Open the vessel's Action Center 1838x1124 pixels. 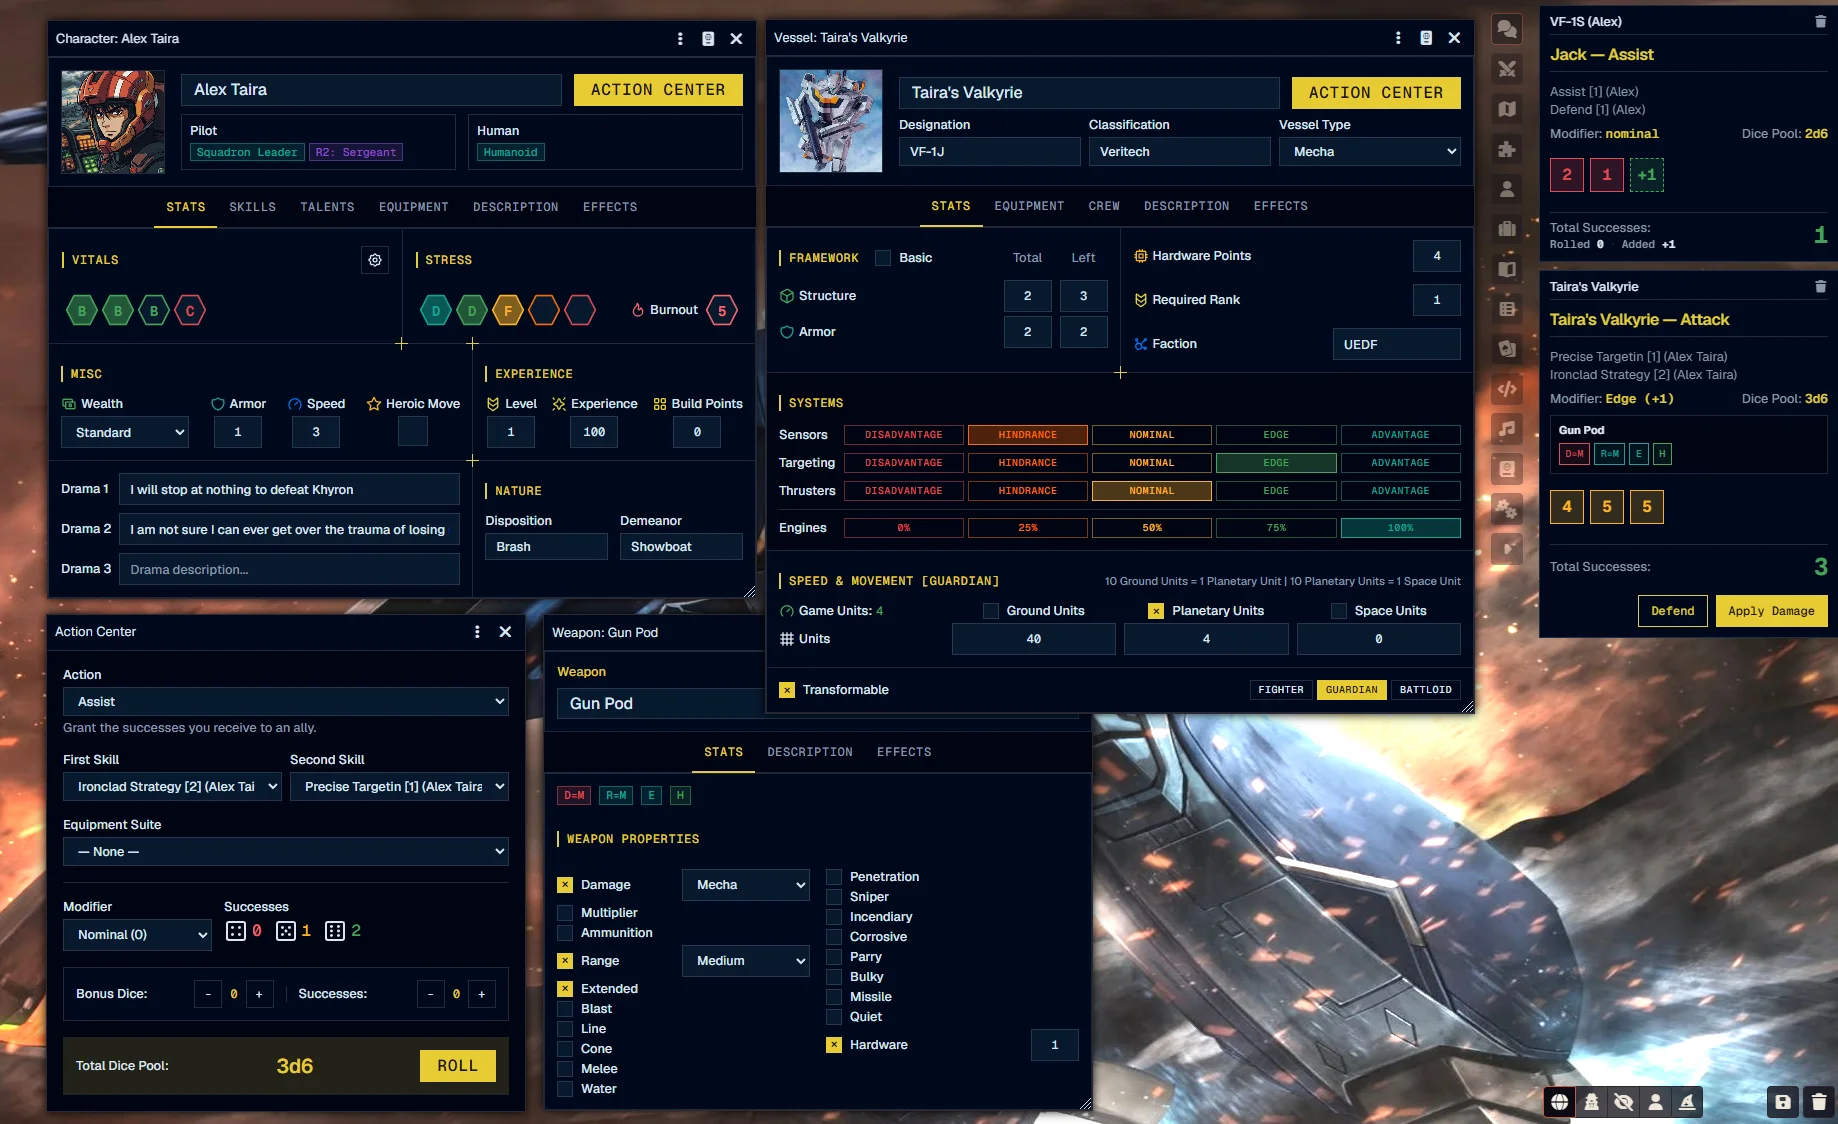point(1376,93)
